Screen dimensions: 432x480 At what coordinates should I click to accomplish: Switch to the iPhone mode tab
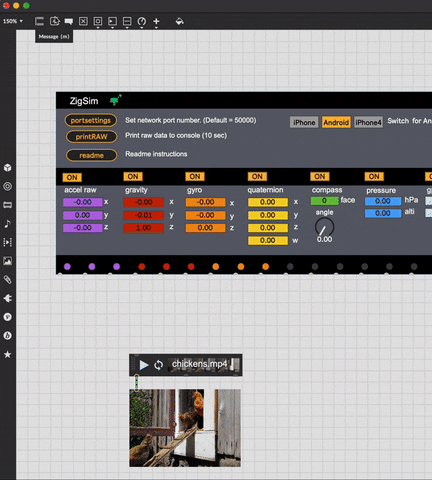pos(304,122)
